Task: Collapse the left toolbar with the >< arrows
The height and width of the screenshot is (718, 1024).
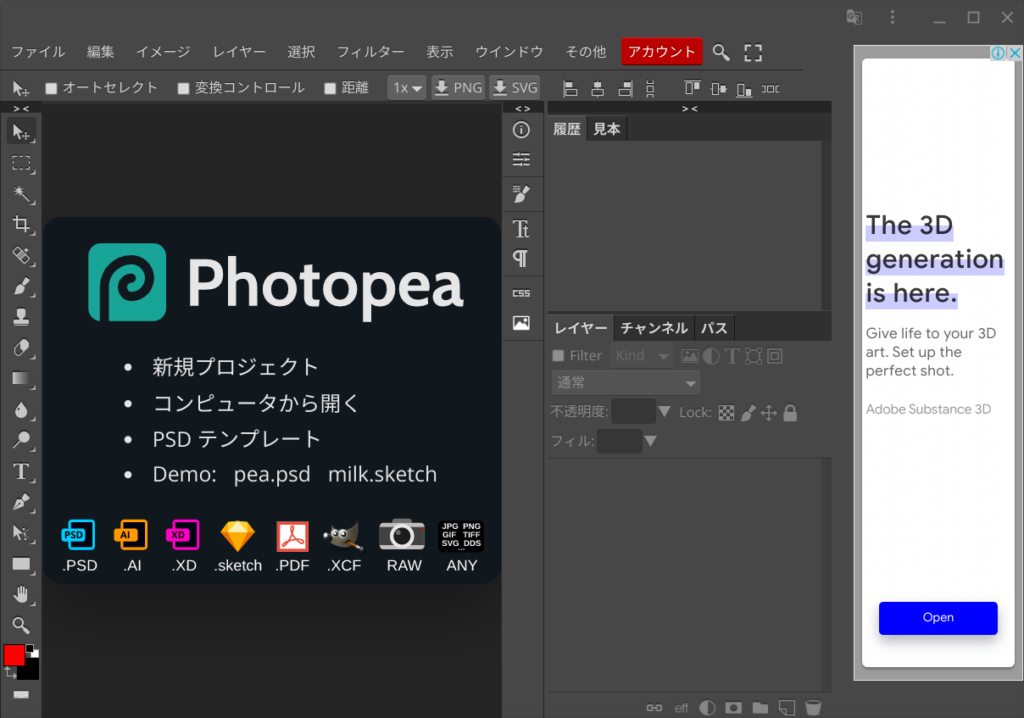Action: coord(21,109)
